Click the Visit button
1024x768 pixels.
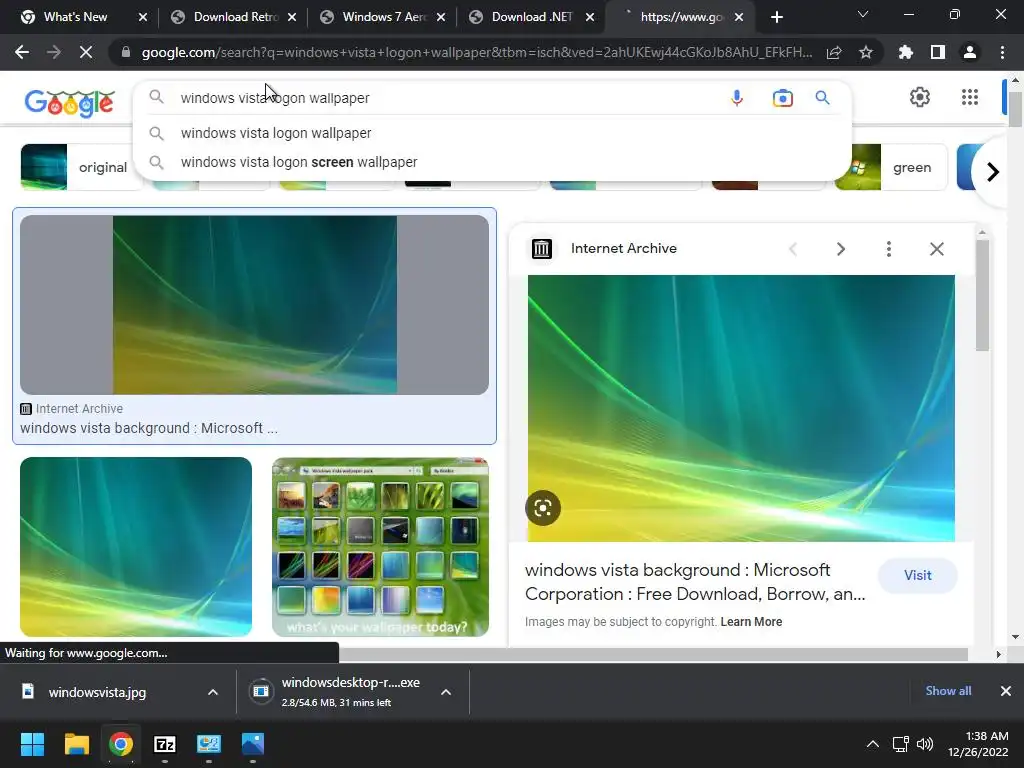pos(918,575)
